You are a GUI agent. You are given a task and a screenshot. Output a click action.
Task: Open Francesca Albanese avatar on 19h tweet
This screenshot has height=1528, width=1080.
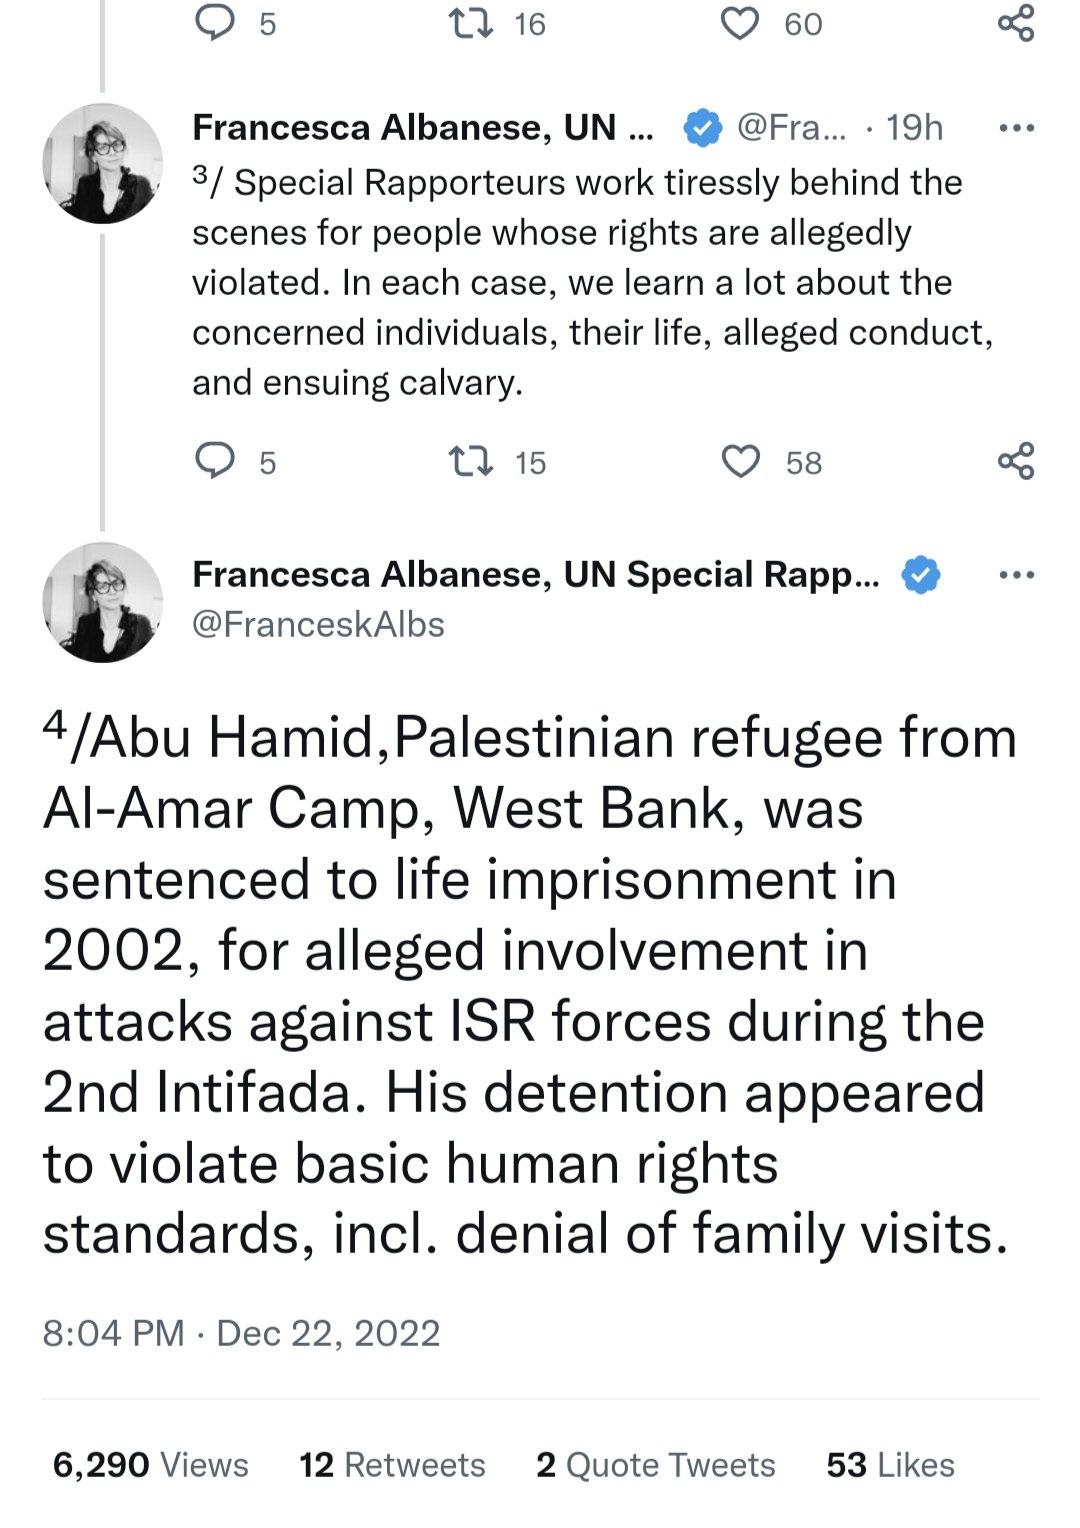click(x=103, y=163)
